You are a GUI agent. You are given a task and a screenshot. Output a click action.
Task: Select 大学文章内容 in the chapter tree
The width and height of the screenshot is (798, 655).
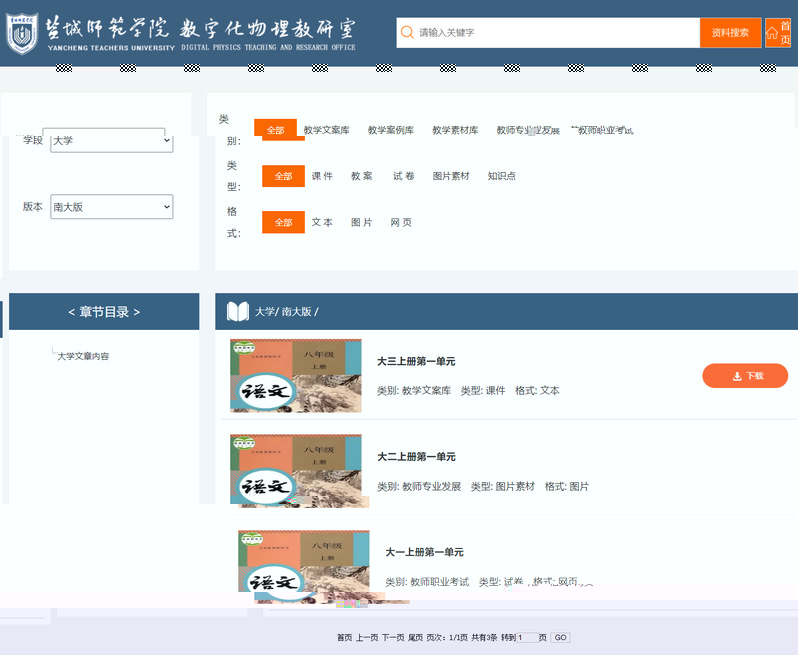point(83,356)
